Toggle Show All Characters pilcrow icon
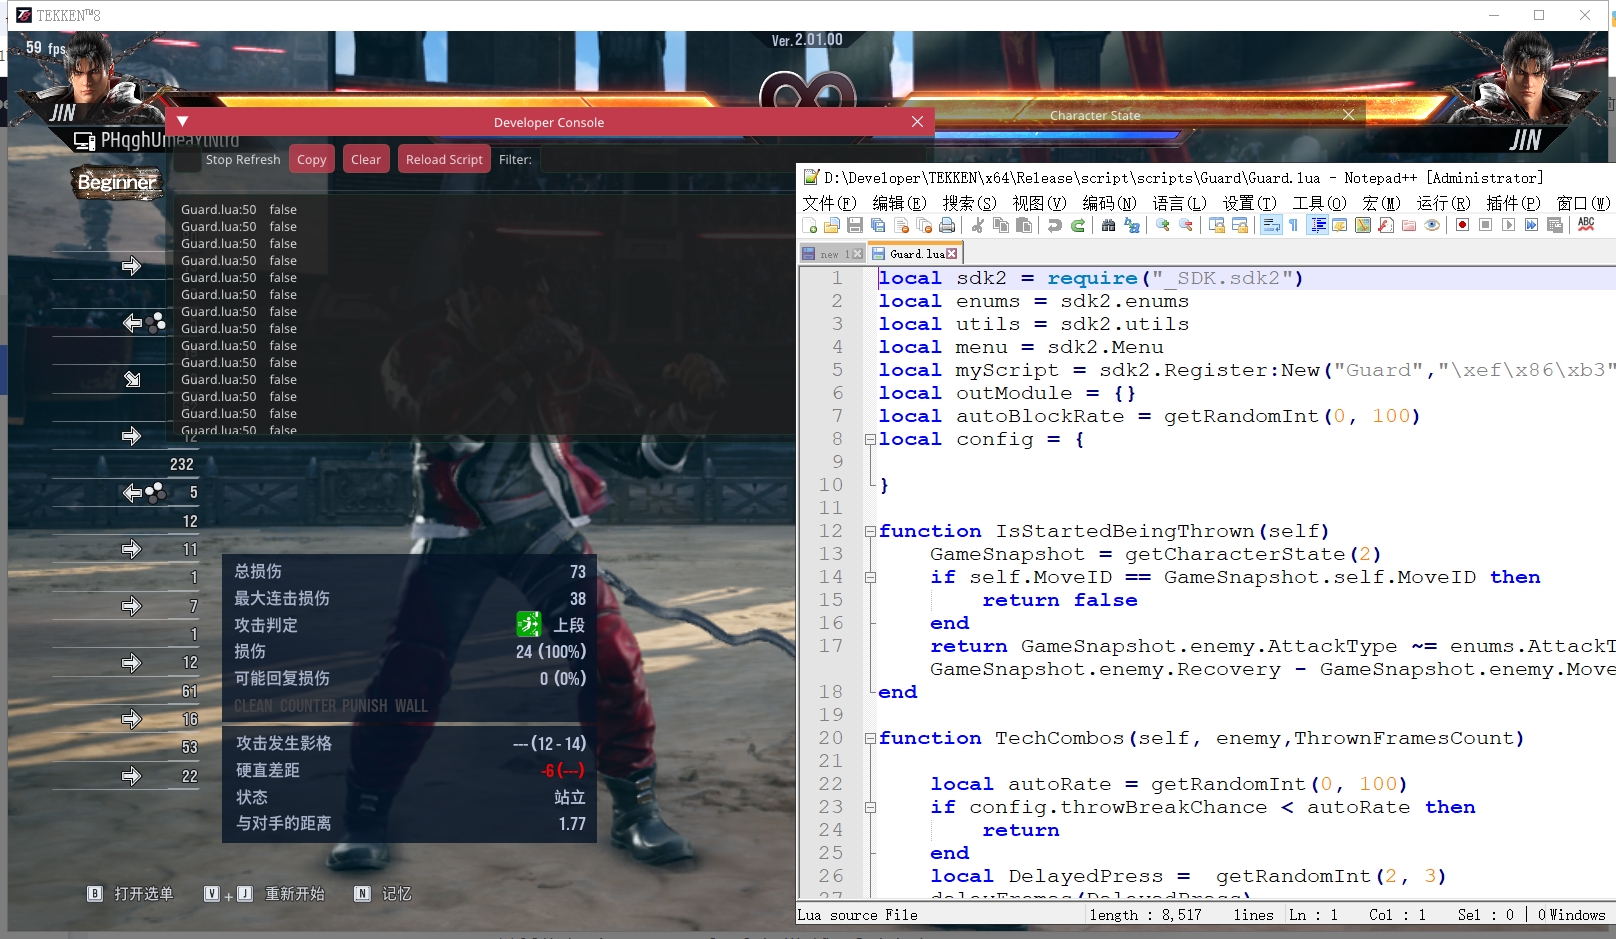1616x939 pixels. tap(1294, 226)
